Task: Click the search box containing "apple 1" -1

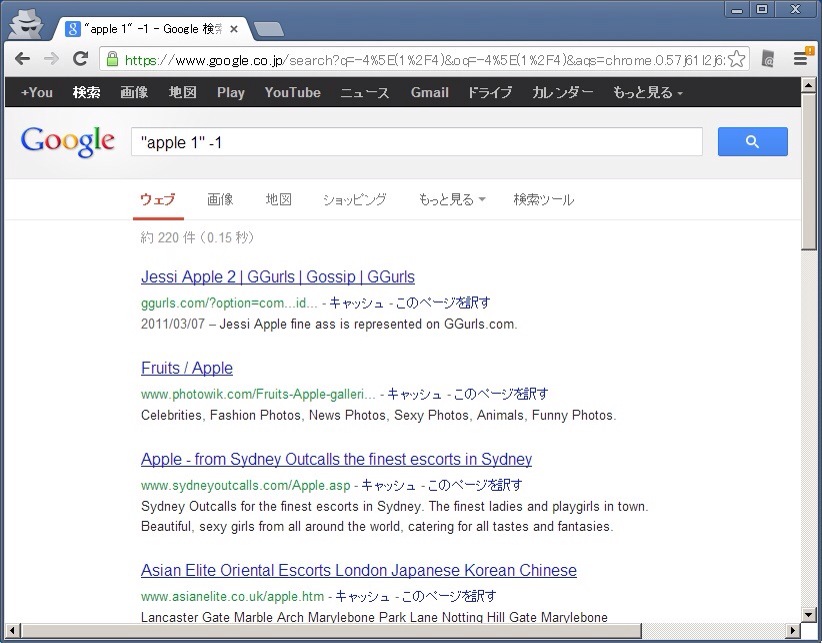Action: click(x=417, y=142)
